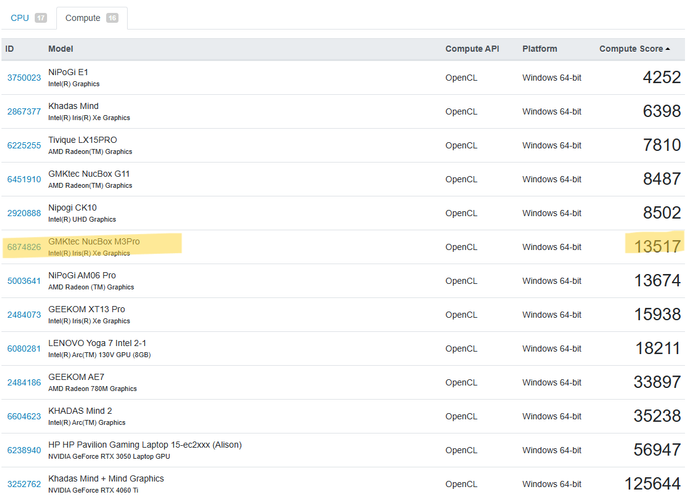
Task: Switch to the CPU tab
Action: 28,18
